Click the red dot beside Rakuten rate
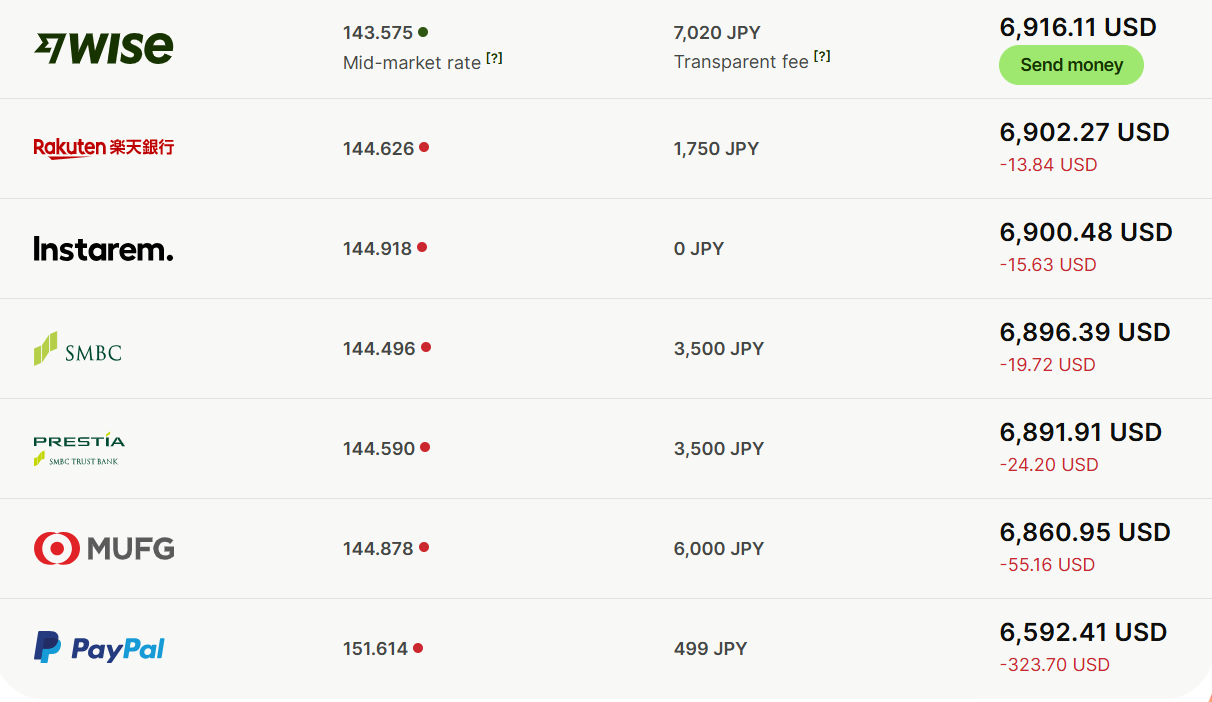Image resolution: width=1212 pixels, height=702 pixels. (424, 147)
